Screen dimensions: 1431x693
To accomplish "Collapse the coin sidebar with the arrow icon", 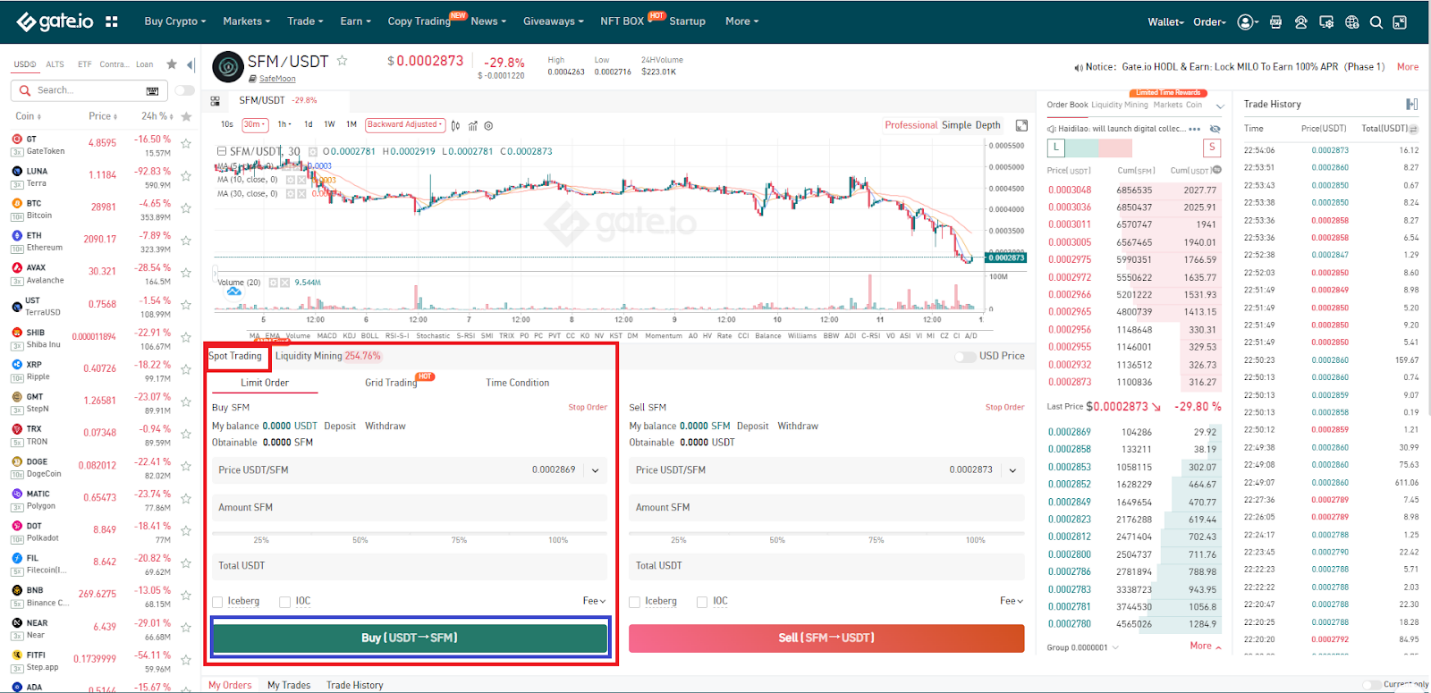I will tap(190, 64).
